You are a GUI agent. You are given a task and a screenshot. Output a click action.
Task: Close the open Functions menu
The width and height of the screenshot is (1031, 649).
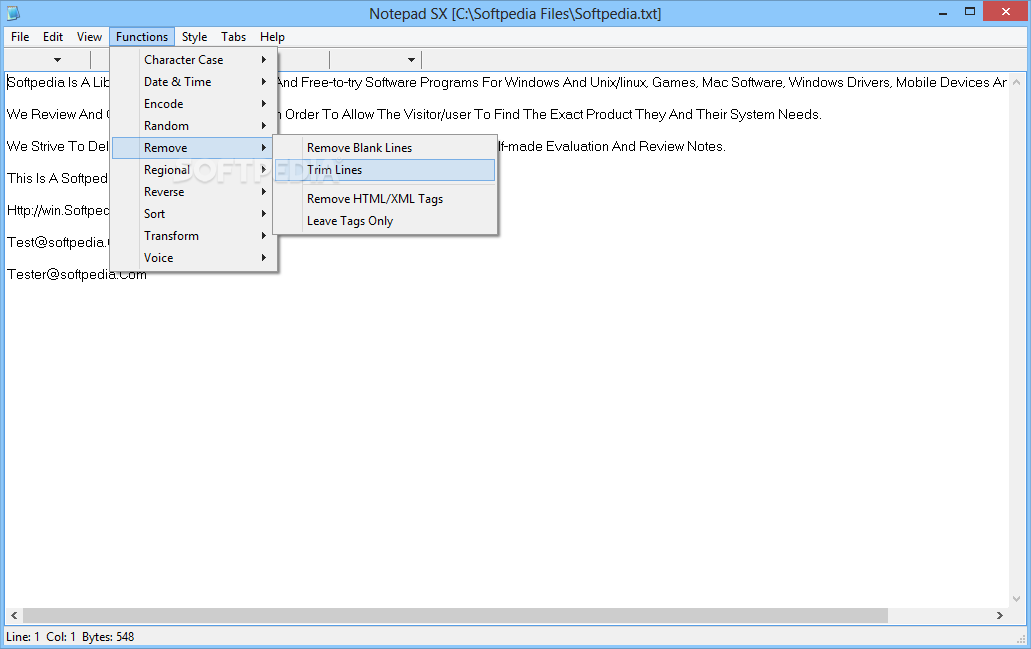(141, 37)
